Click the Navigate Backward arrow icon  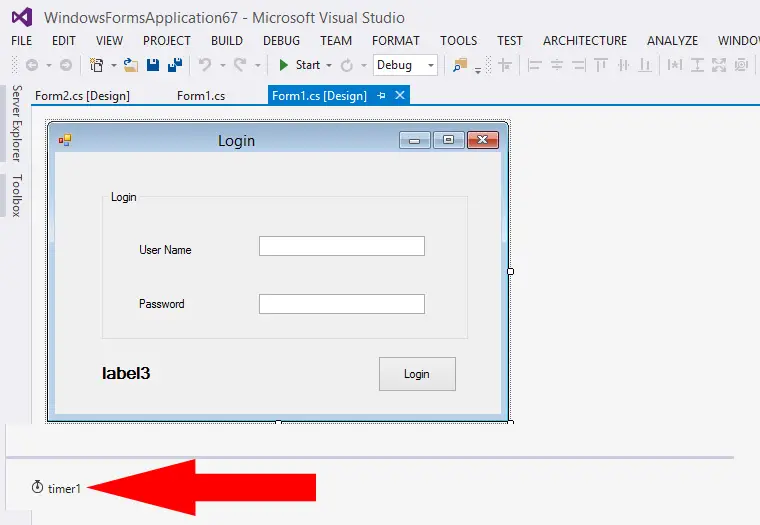coord(32,65)
